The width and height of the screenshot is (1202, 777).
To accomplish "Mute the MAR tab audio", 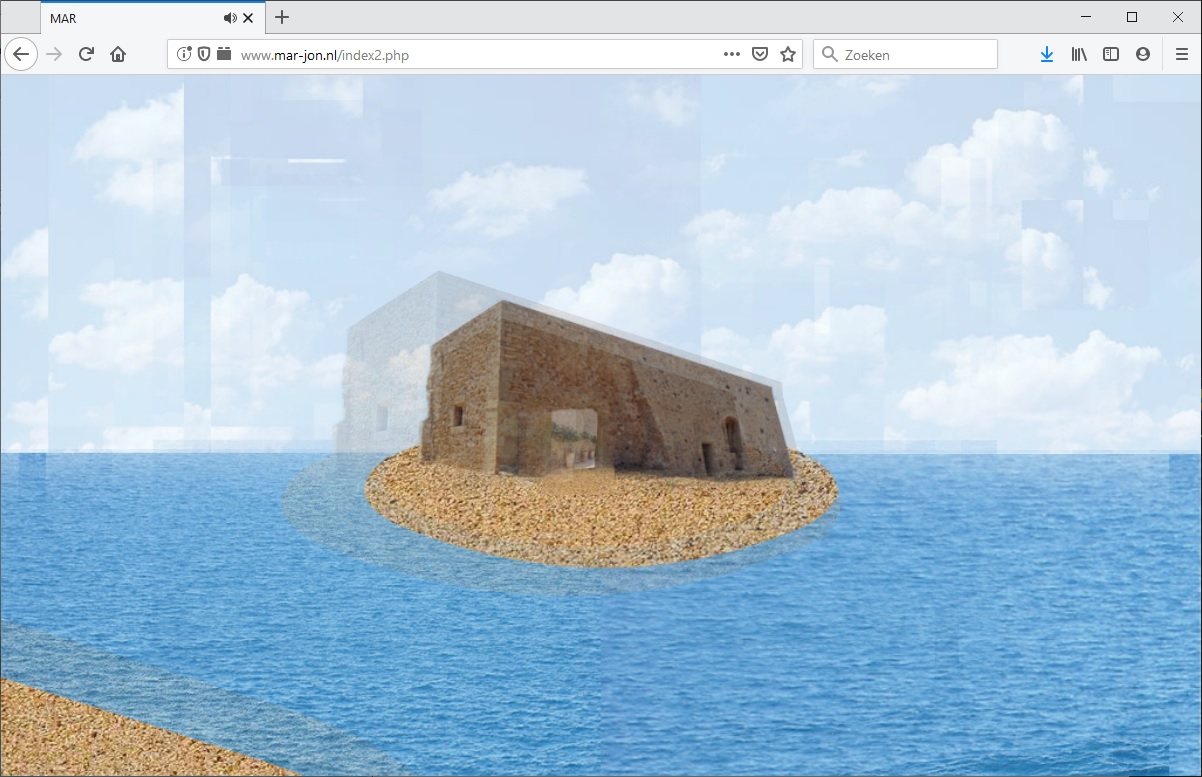I will [x=230, y=18].
